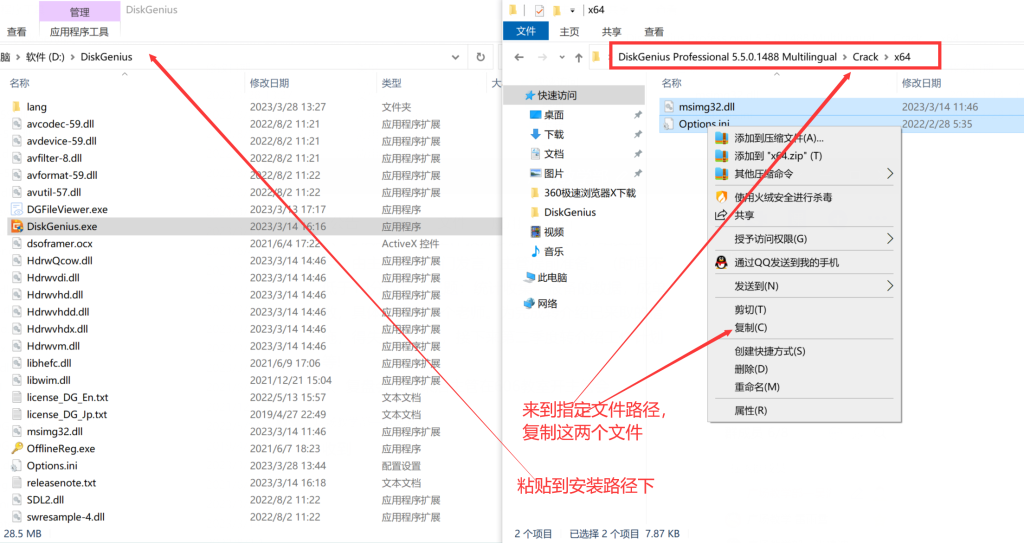Viewport: 1024px width, 543px height.
Task: Choose 复制(C) from context menu
Action: tap(750, 327)
